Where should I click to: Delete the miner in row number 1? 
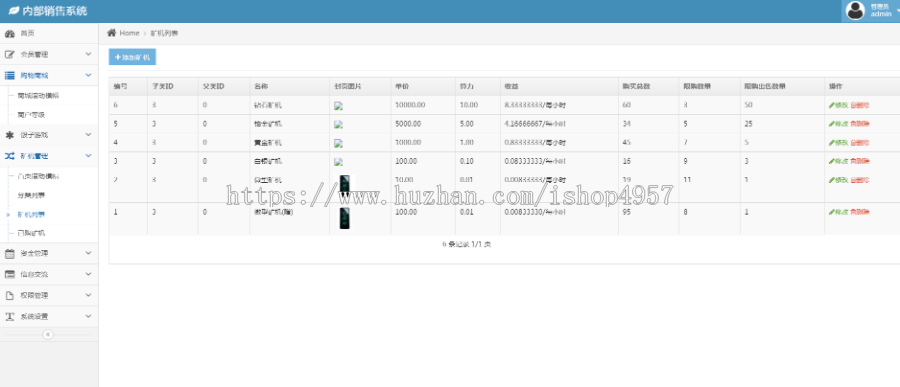point(860,212)
